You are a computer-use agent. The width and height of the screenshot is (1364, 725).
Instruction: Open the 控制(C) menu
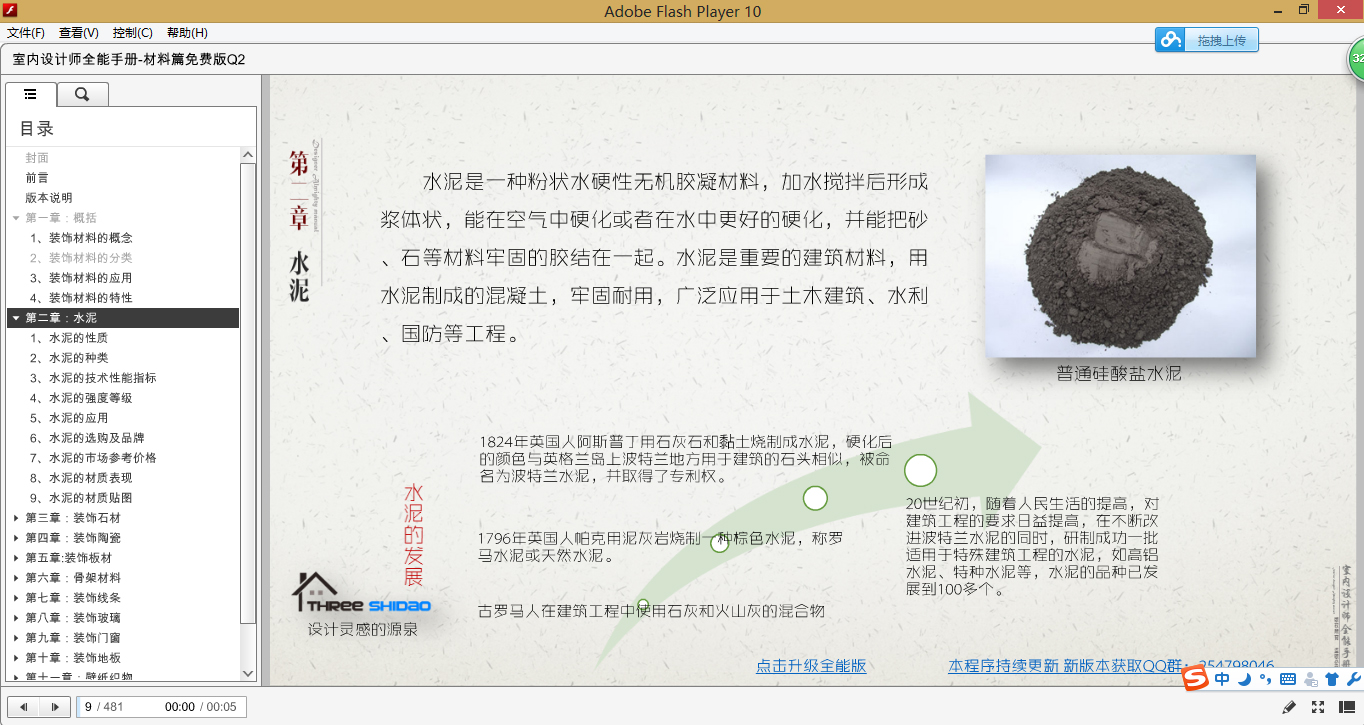[x=133, y=33]
